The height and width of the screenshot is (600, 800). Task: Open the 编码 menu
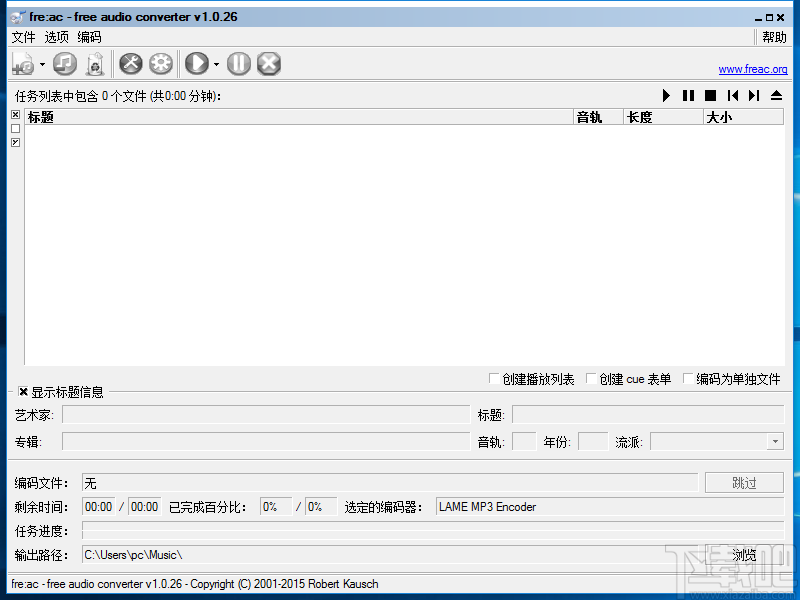pyautogui.click(x=89, y=37)
